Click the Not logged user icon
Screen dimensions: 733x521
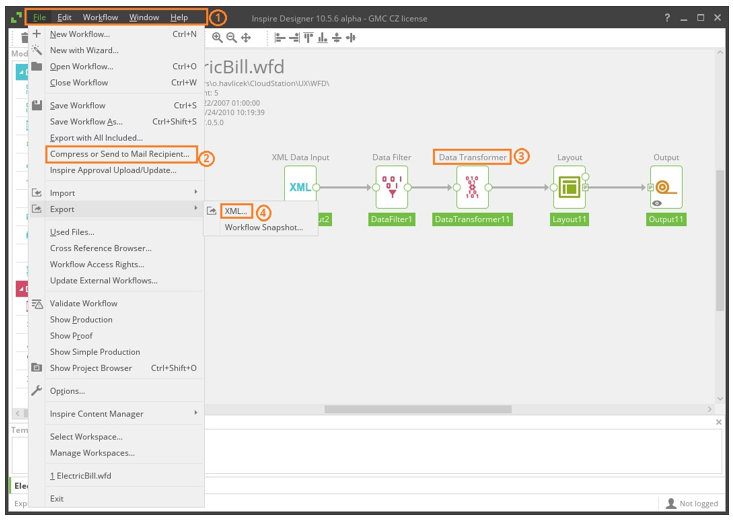pos(671,503)
